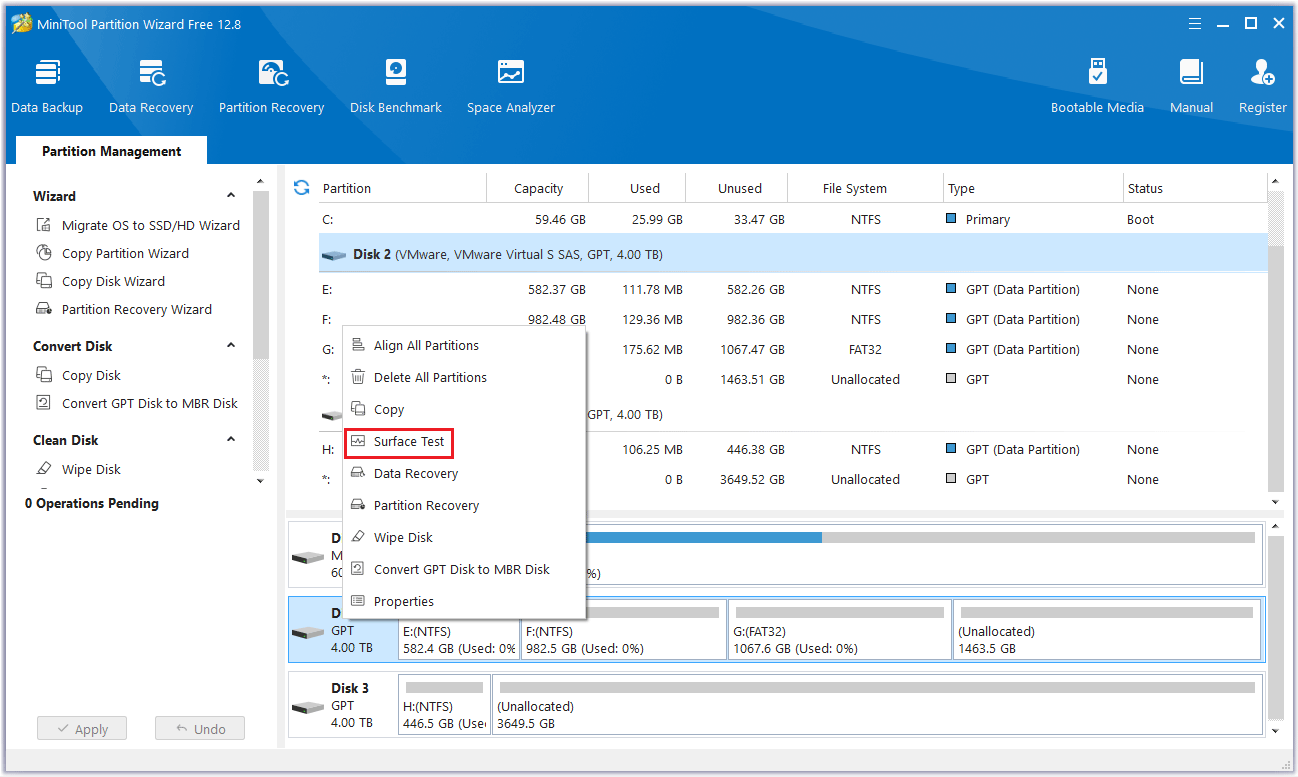Select partition E: row in list
1298x777 pixels.
793,289
